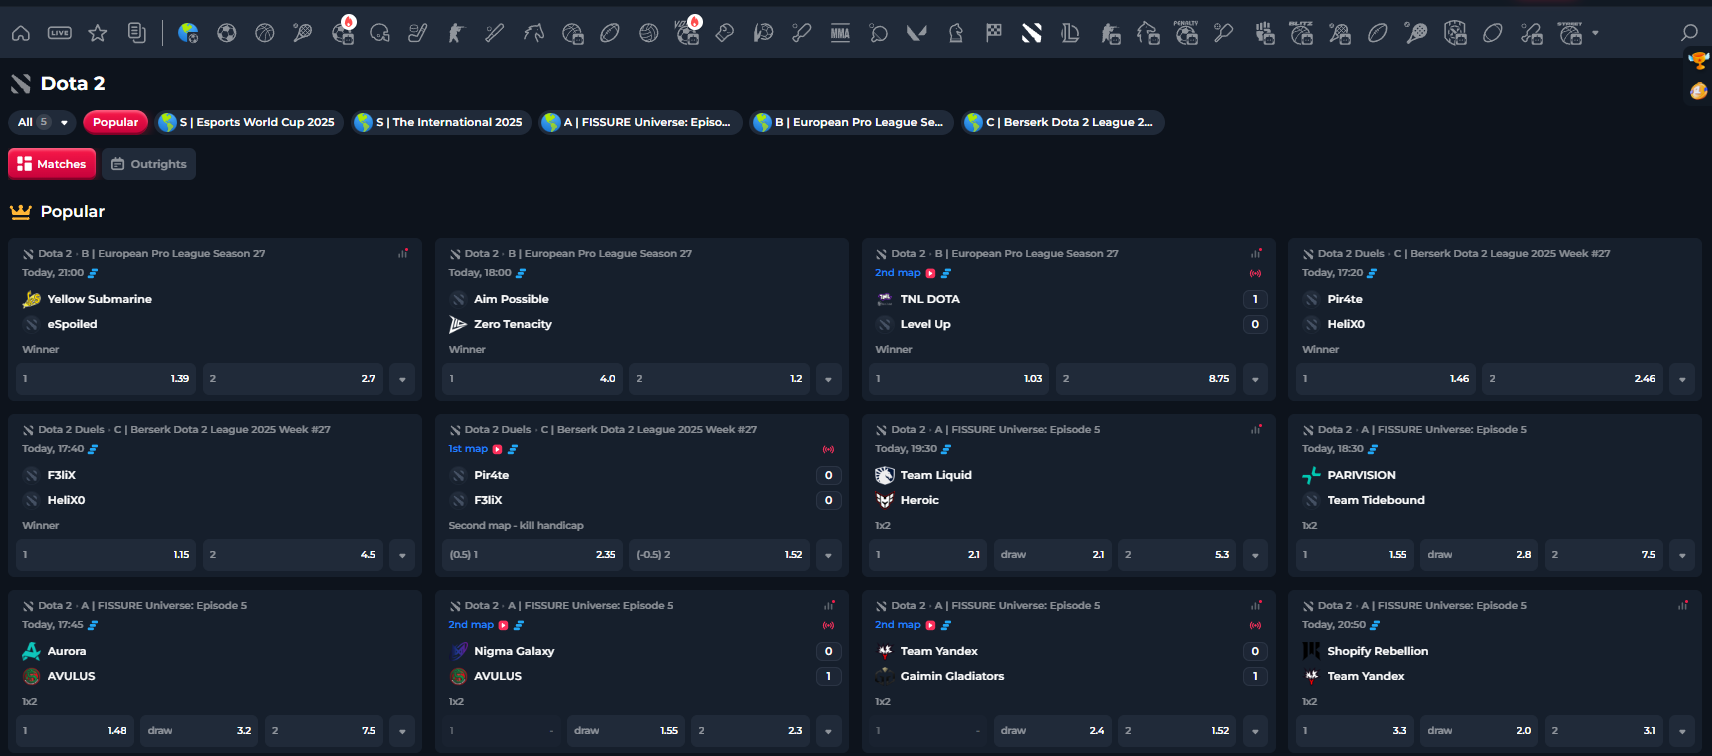Viewport: 1712px width, 756px height.
Task: Select the Counter-Strike soldier icon
Action: click(x=456, y=33)
